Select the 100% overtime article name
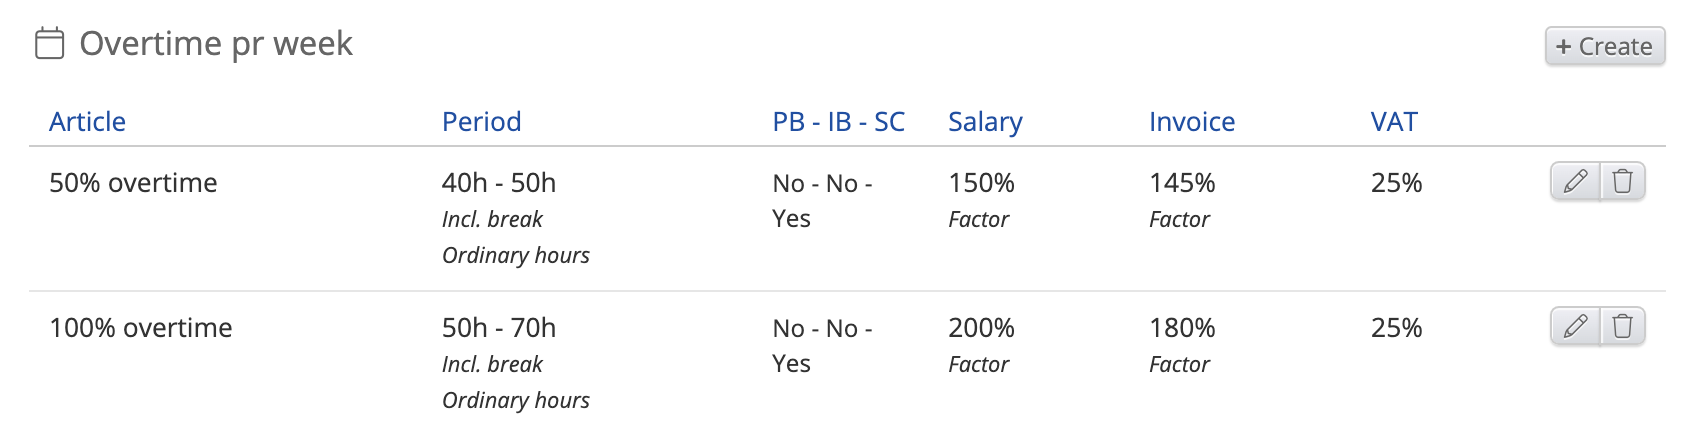Screen dimensions: 1686x440 pos(140,328)
